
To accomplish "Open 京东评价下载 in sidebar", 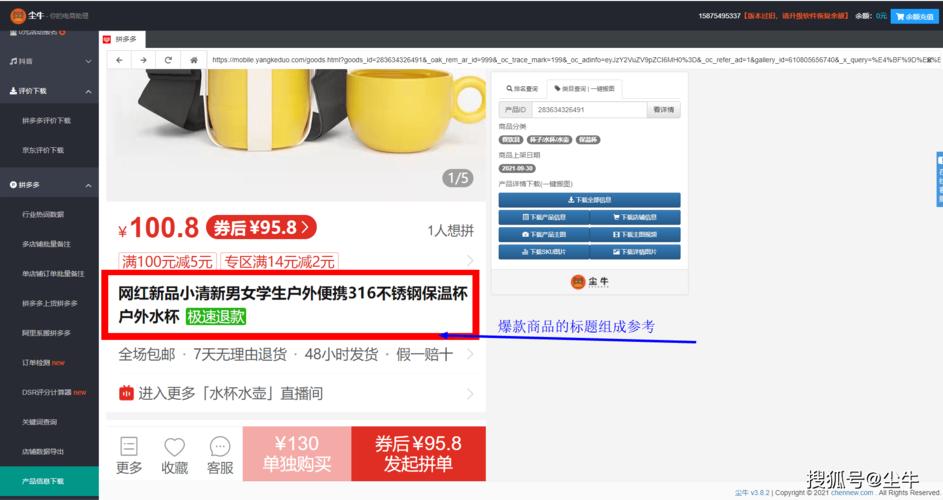I will (x=43, y=150).
